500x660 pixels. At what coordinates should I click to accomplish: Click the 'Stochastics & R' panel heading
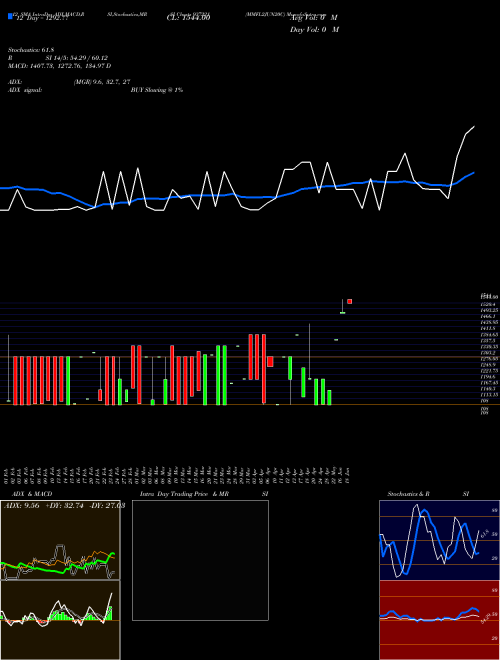409,494
